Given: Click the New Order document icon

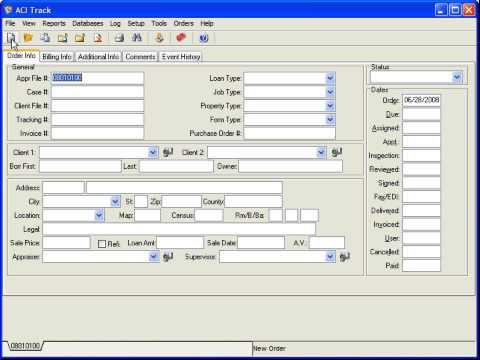Looking at the screenshot, I should 11,38.
